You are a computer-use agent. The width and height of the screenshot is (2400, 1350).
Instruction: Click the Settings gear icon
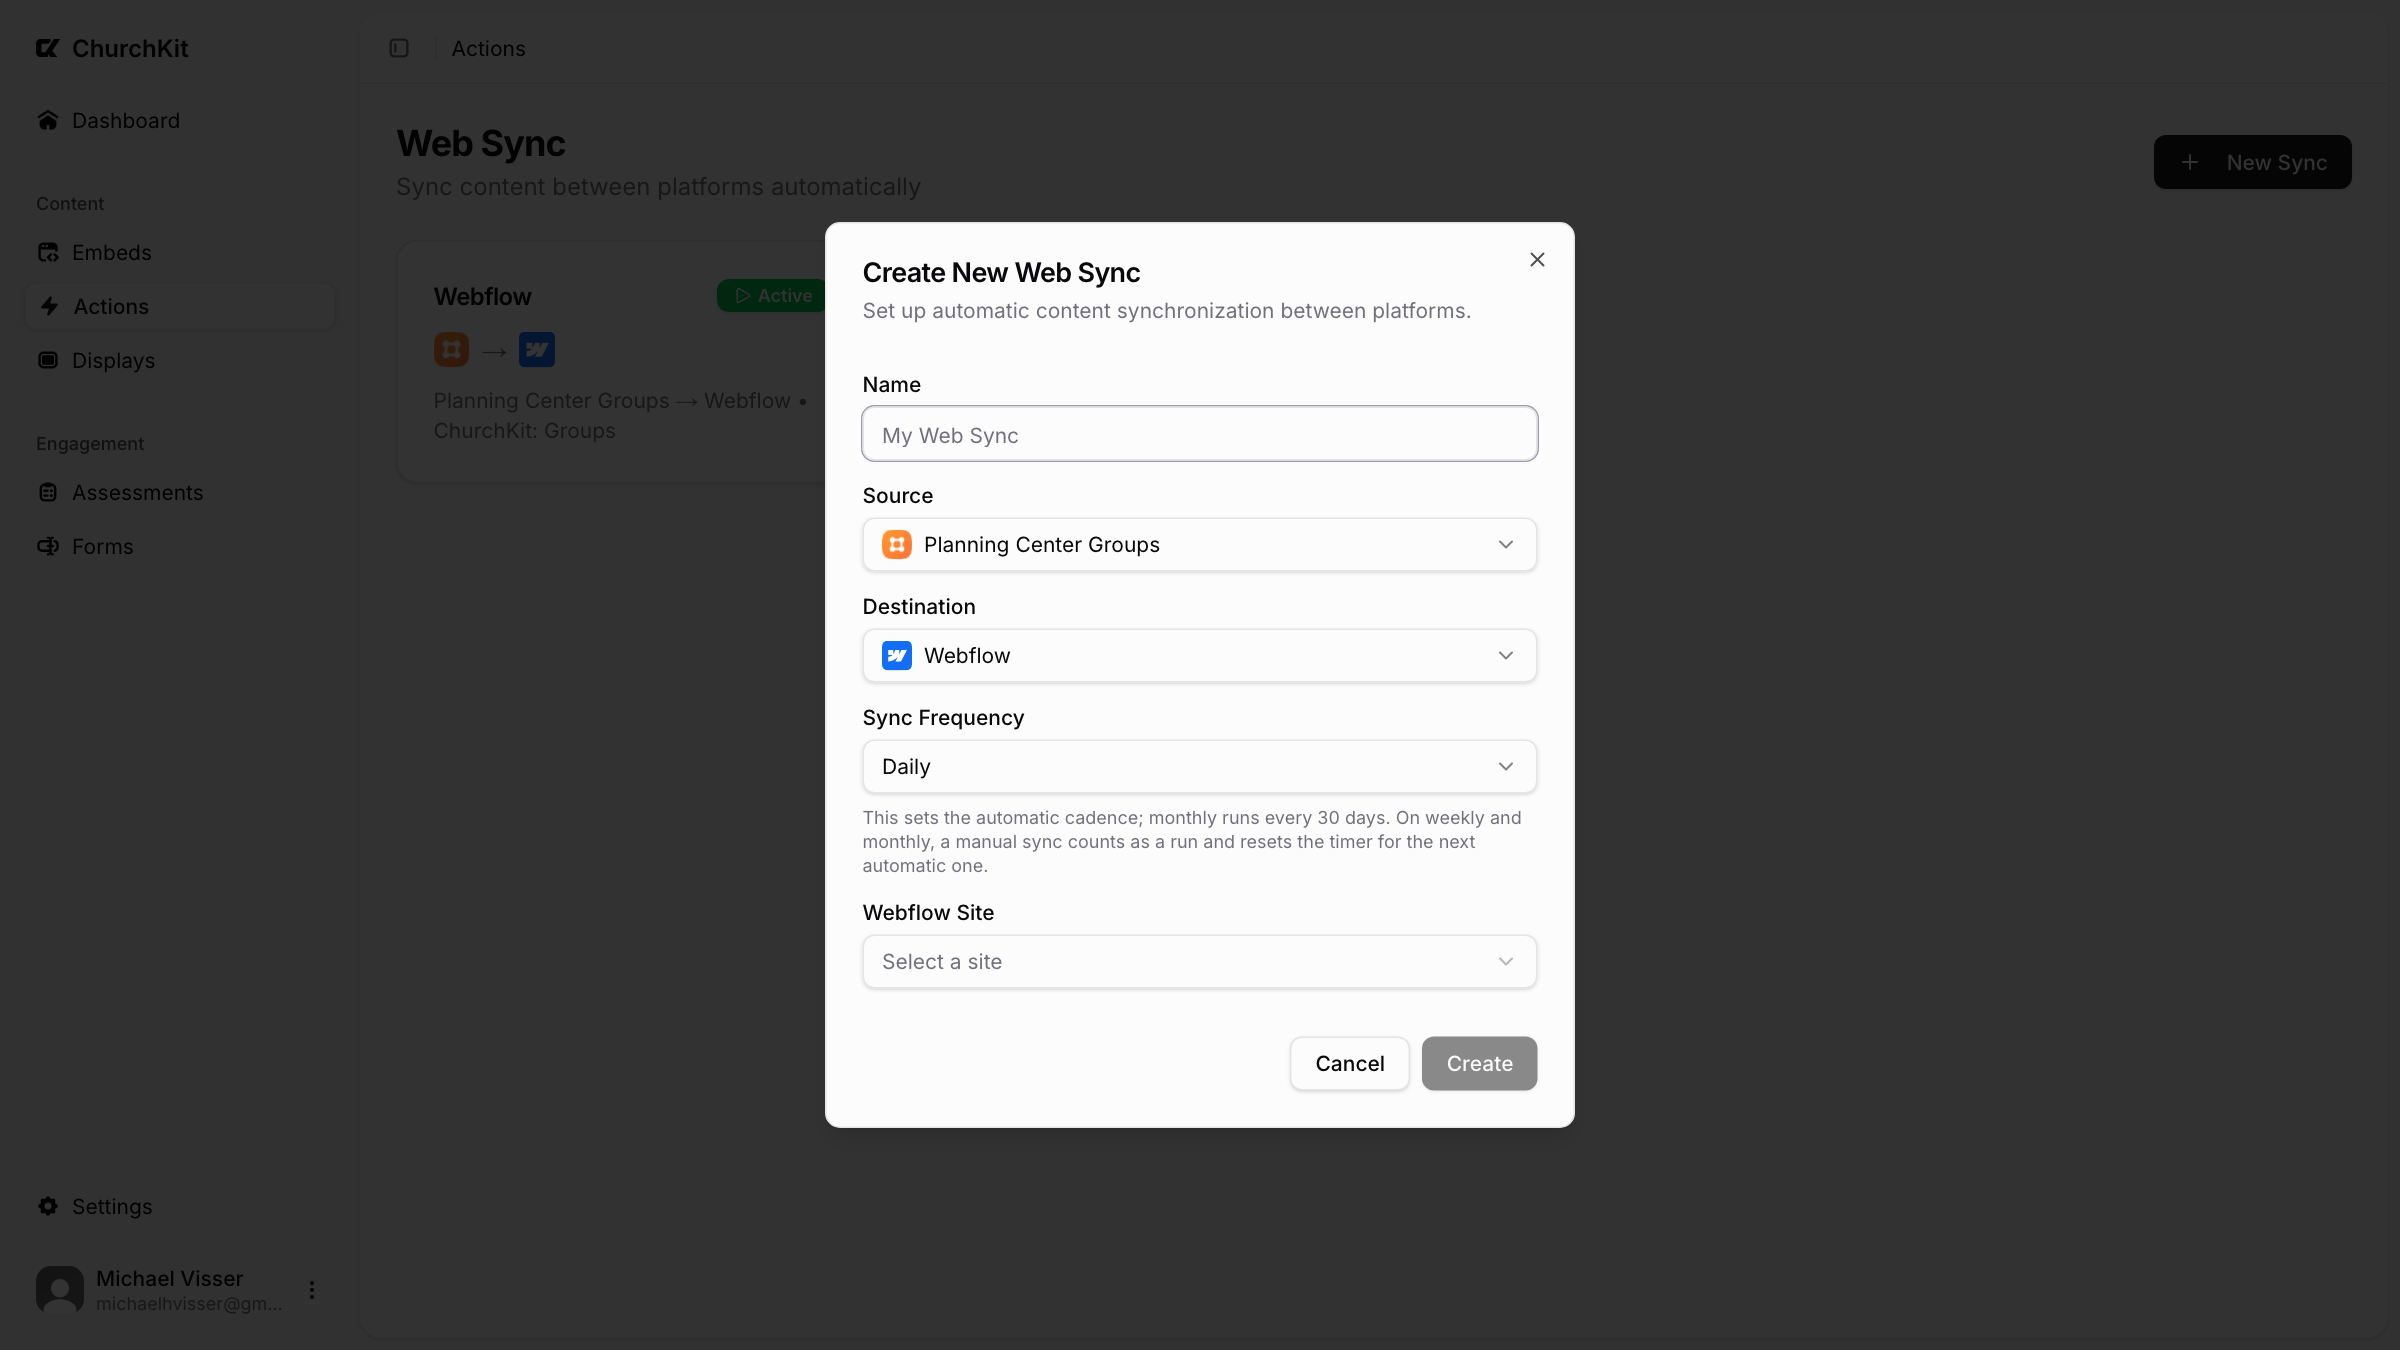pos(48,1206)
